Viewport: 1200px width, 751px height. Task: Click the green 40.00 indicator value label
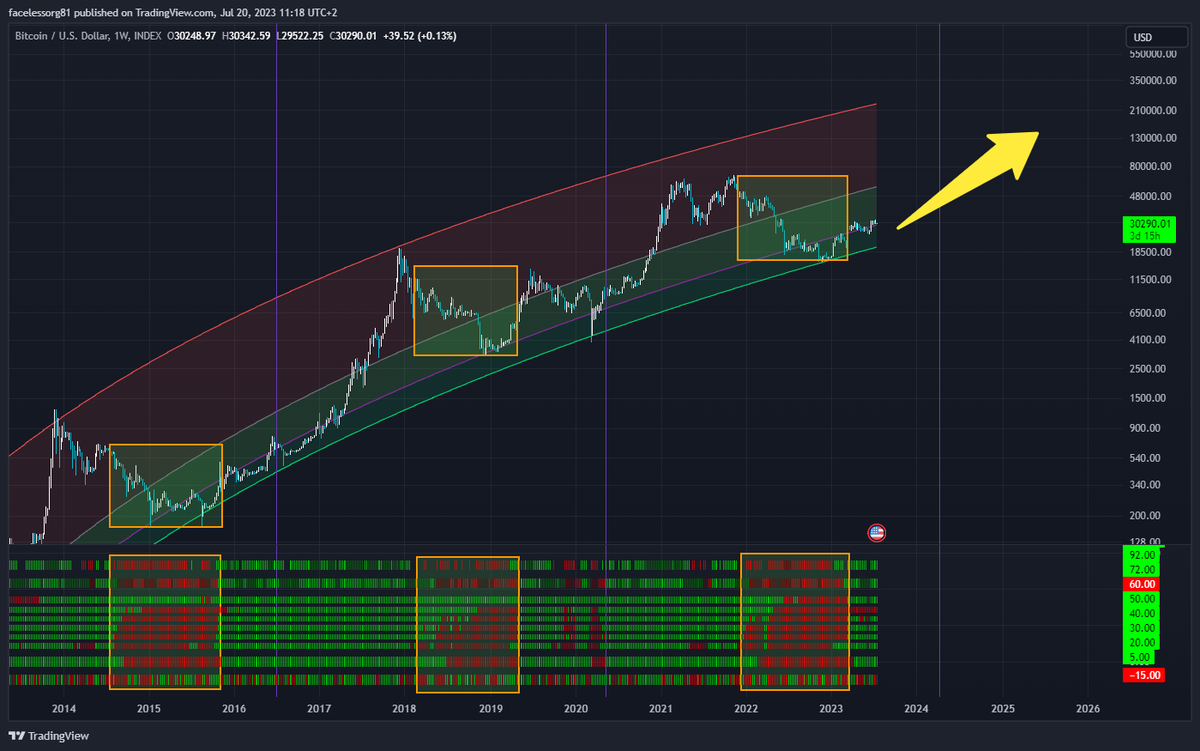pos(1142,613)
